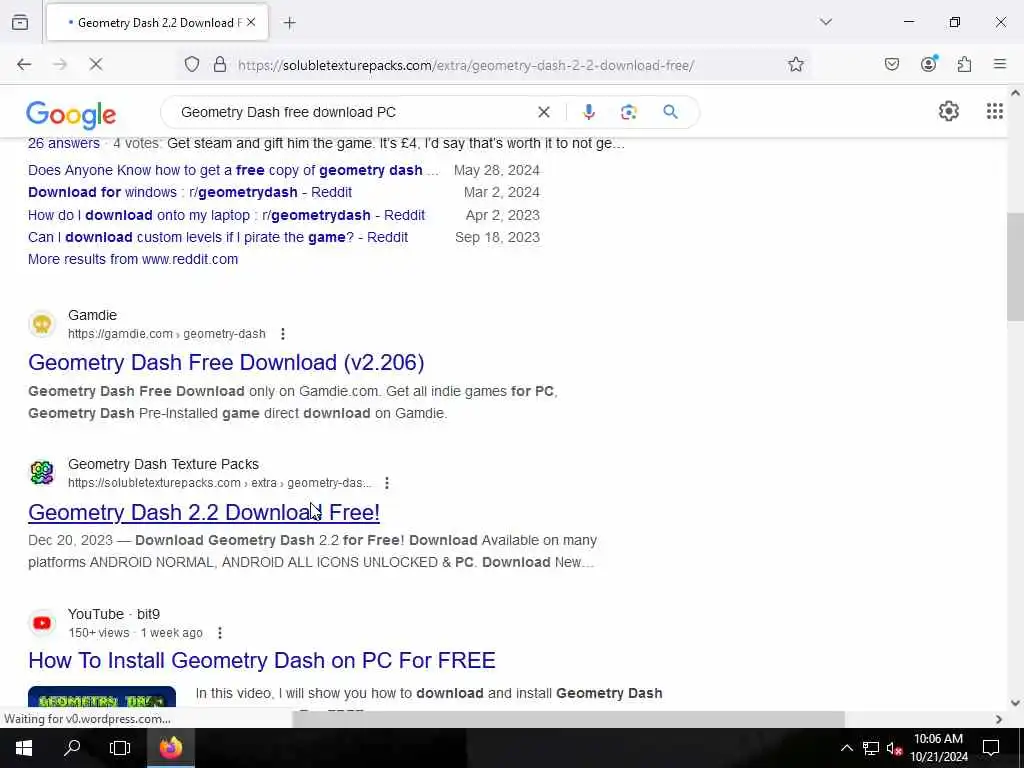Bookmark this page with the star icon
This screenshot has width=1024, height=768.
pos(795,64)
